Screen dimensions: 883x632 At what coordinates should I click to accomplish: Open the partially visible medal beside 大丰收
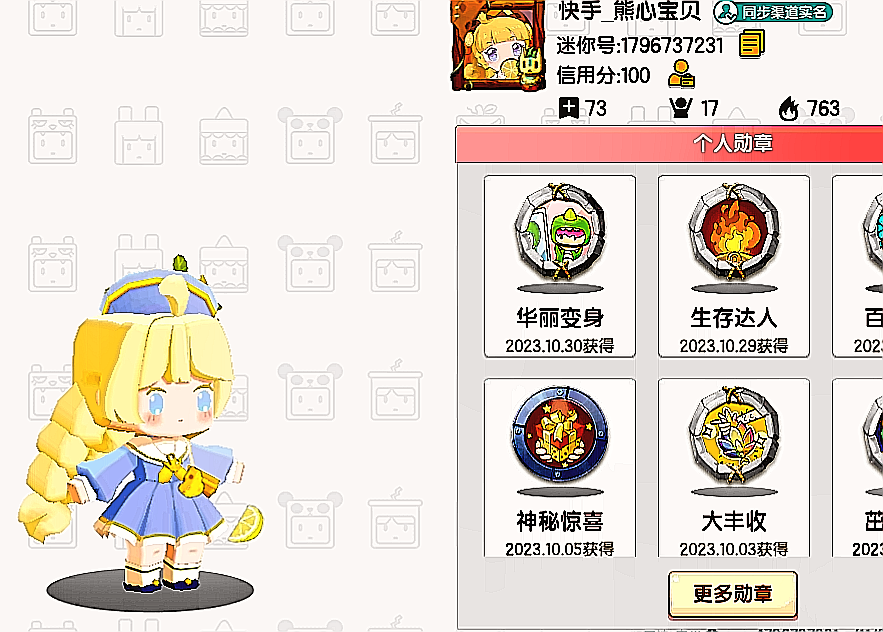coord(858,468)
